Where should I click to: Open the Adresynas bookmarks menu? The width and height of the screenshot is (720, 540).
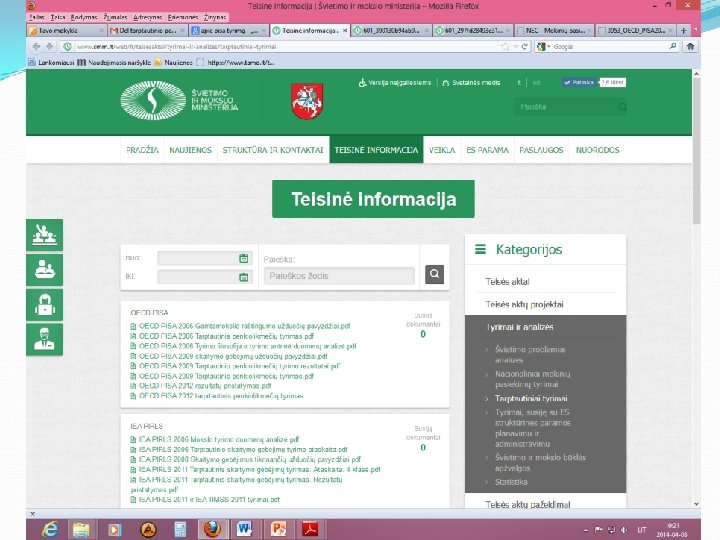click(x=147, y=17)
